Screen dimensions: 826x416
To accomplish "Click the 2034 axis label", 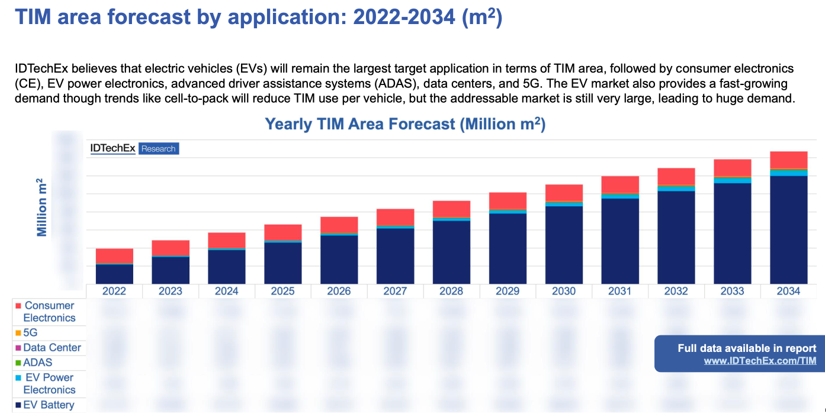I will 789,291.
